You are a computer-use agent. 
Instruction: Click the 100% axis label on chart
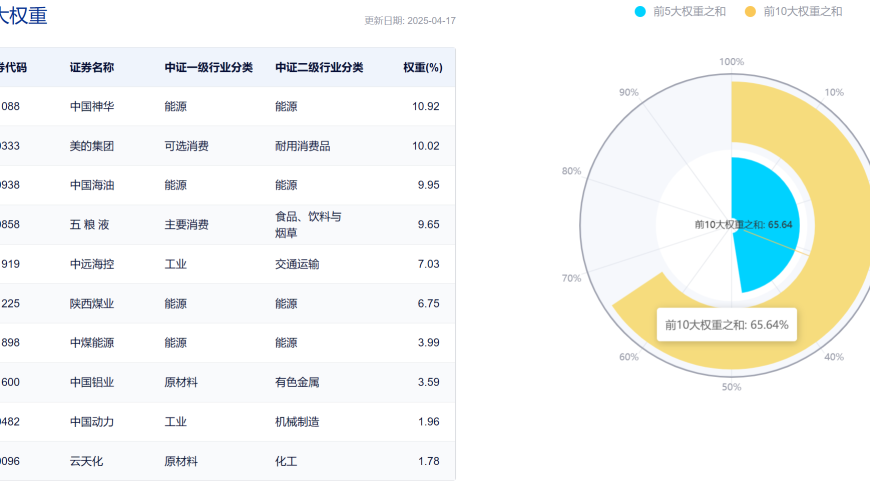click(x=731, y=62)
